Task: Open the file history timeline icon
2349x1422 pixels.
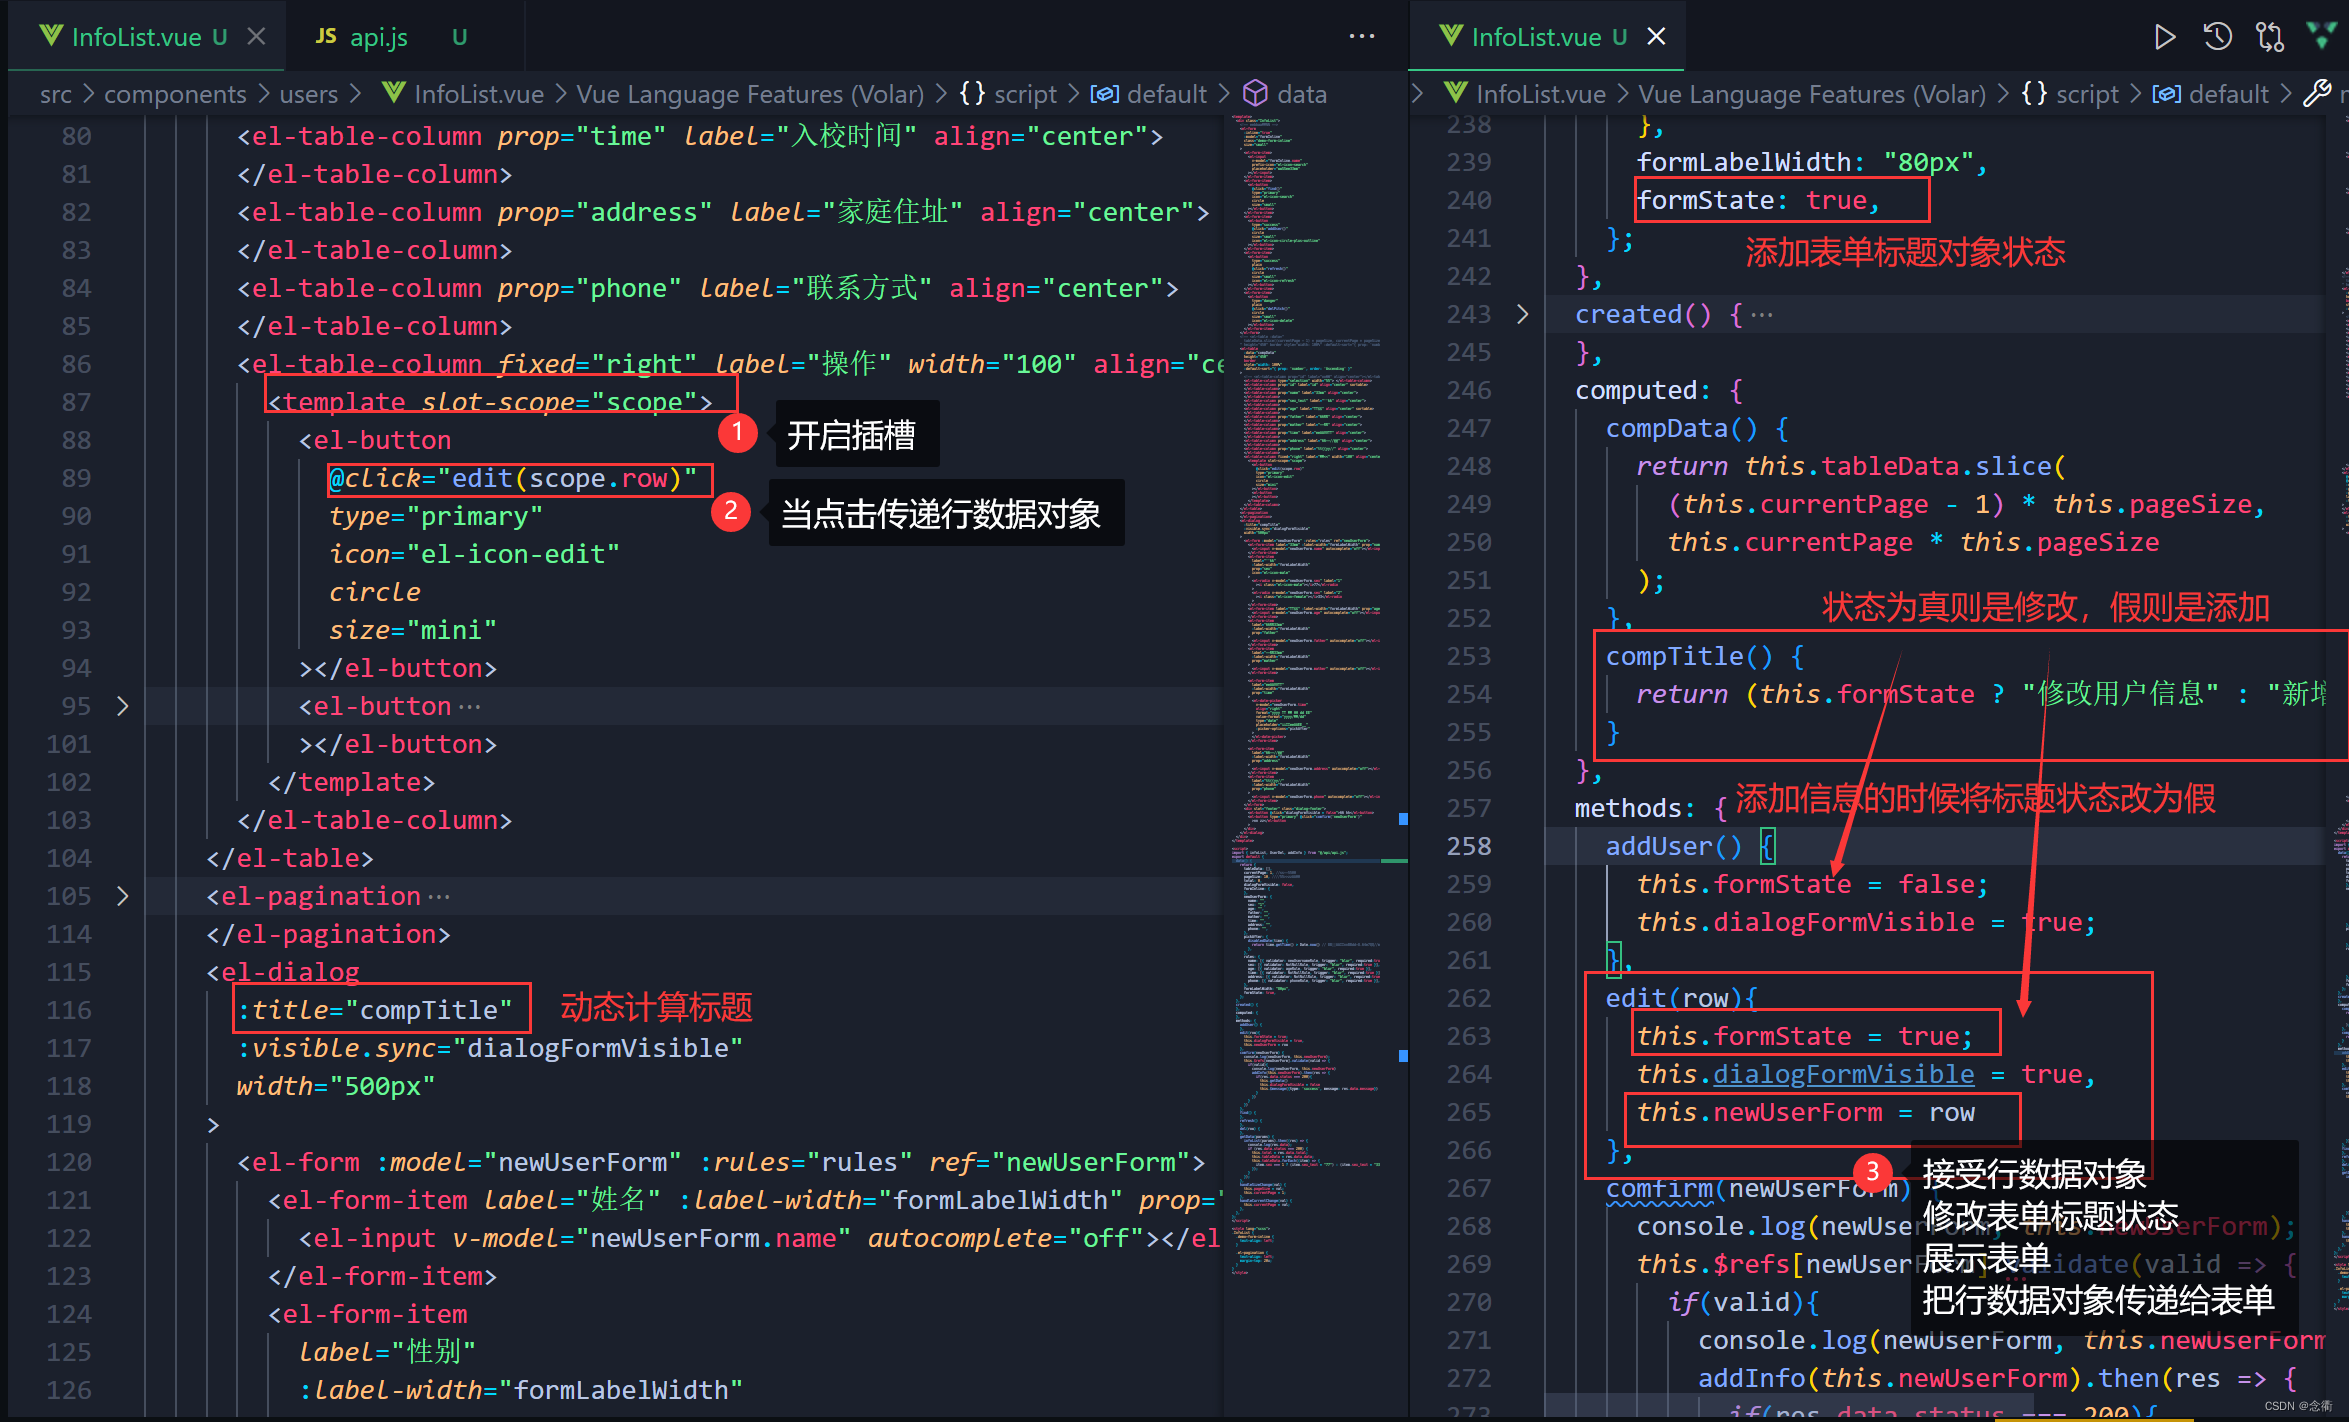Action: tap(2217, 38)
